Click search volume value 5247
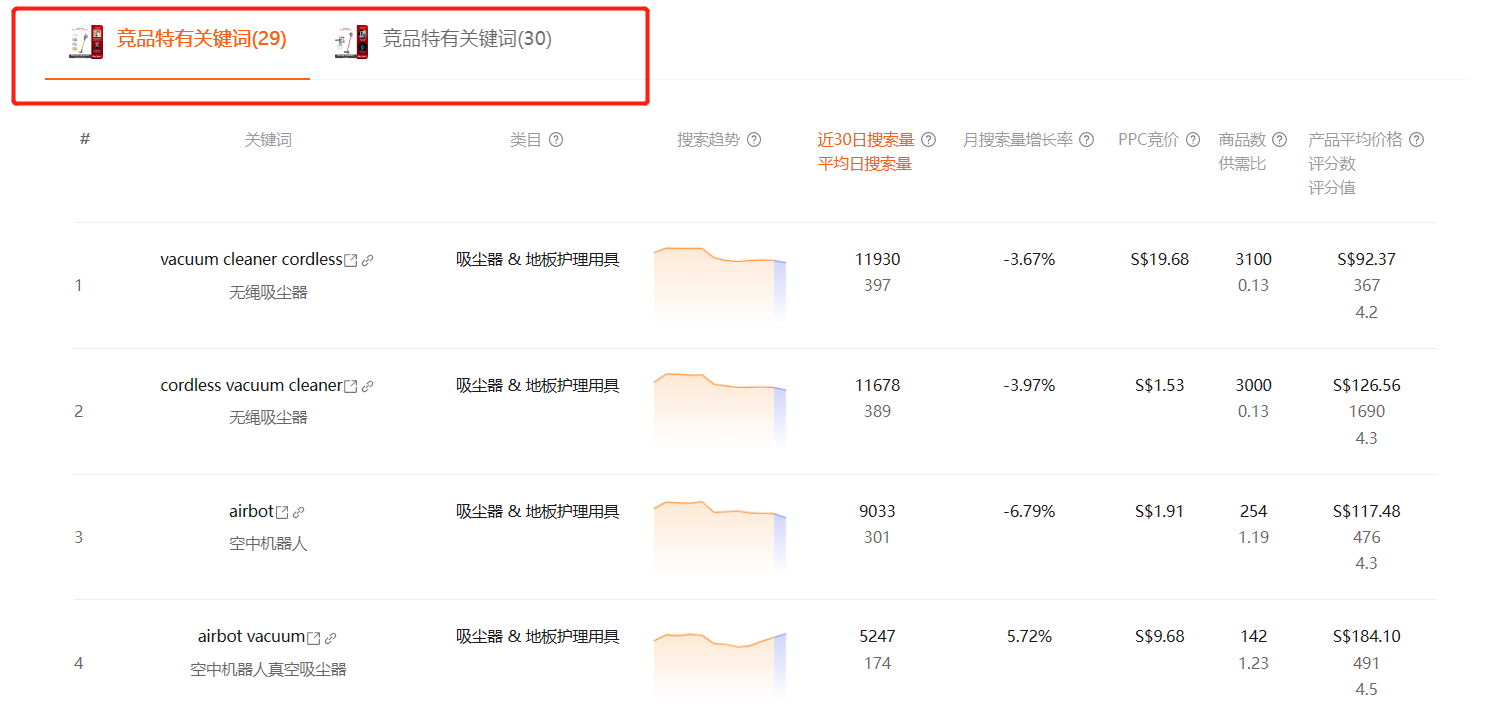The height and width of the screenshot is (717, 1490). (877, 636)
